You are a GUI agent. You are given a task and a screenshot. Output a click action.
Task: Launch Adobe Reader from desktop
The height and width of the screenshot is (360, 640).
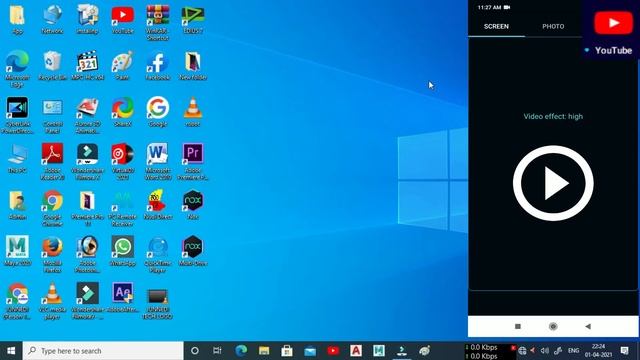(x=52, y=162)
